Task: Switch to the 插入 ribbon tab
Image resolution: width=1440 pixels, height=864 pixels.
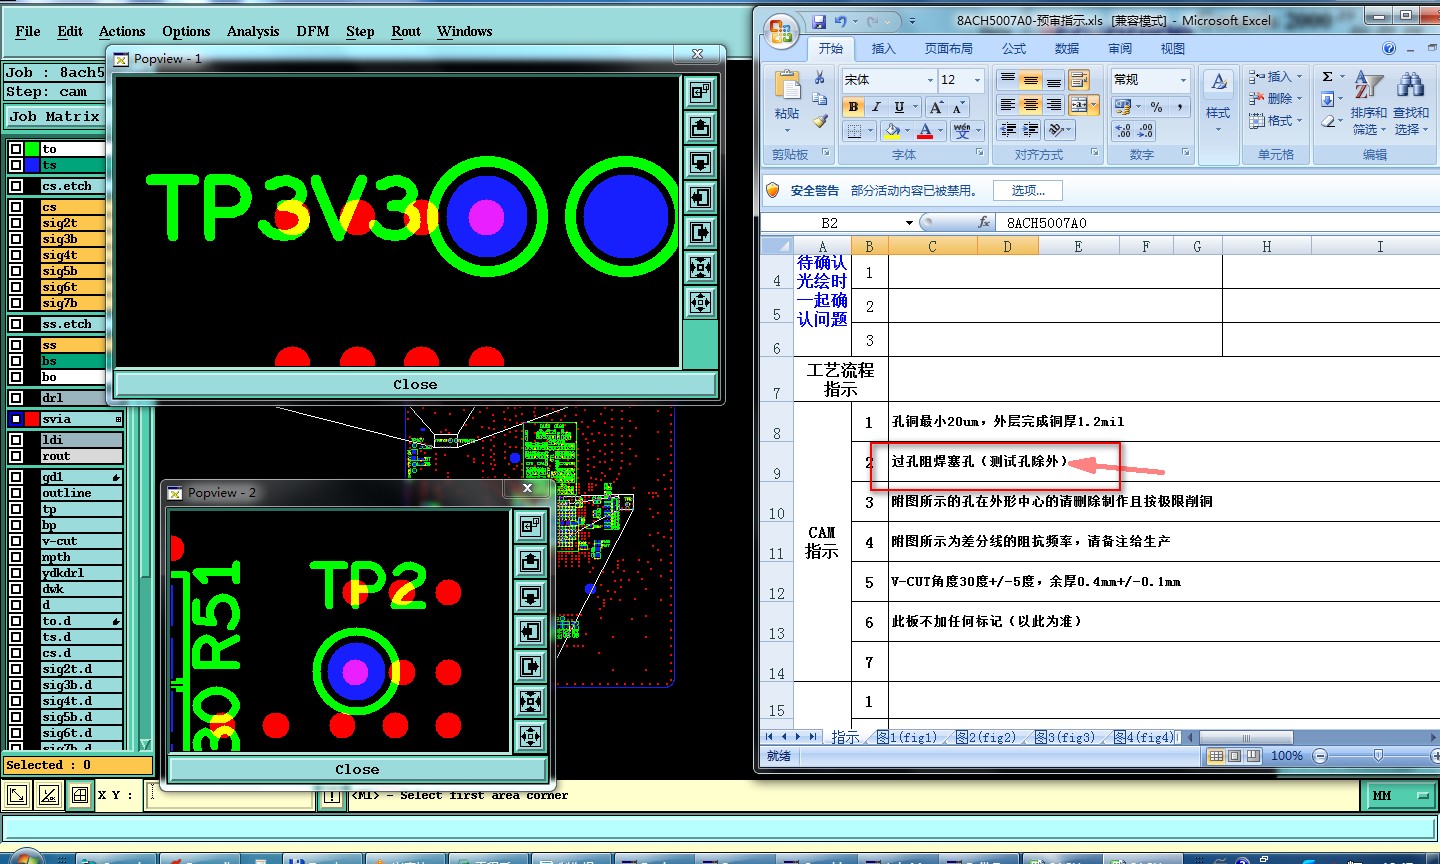Action: 884,48
